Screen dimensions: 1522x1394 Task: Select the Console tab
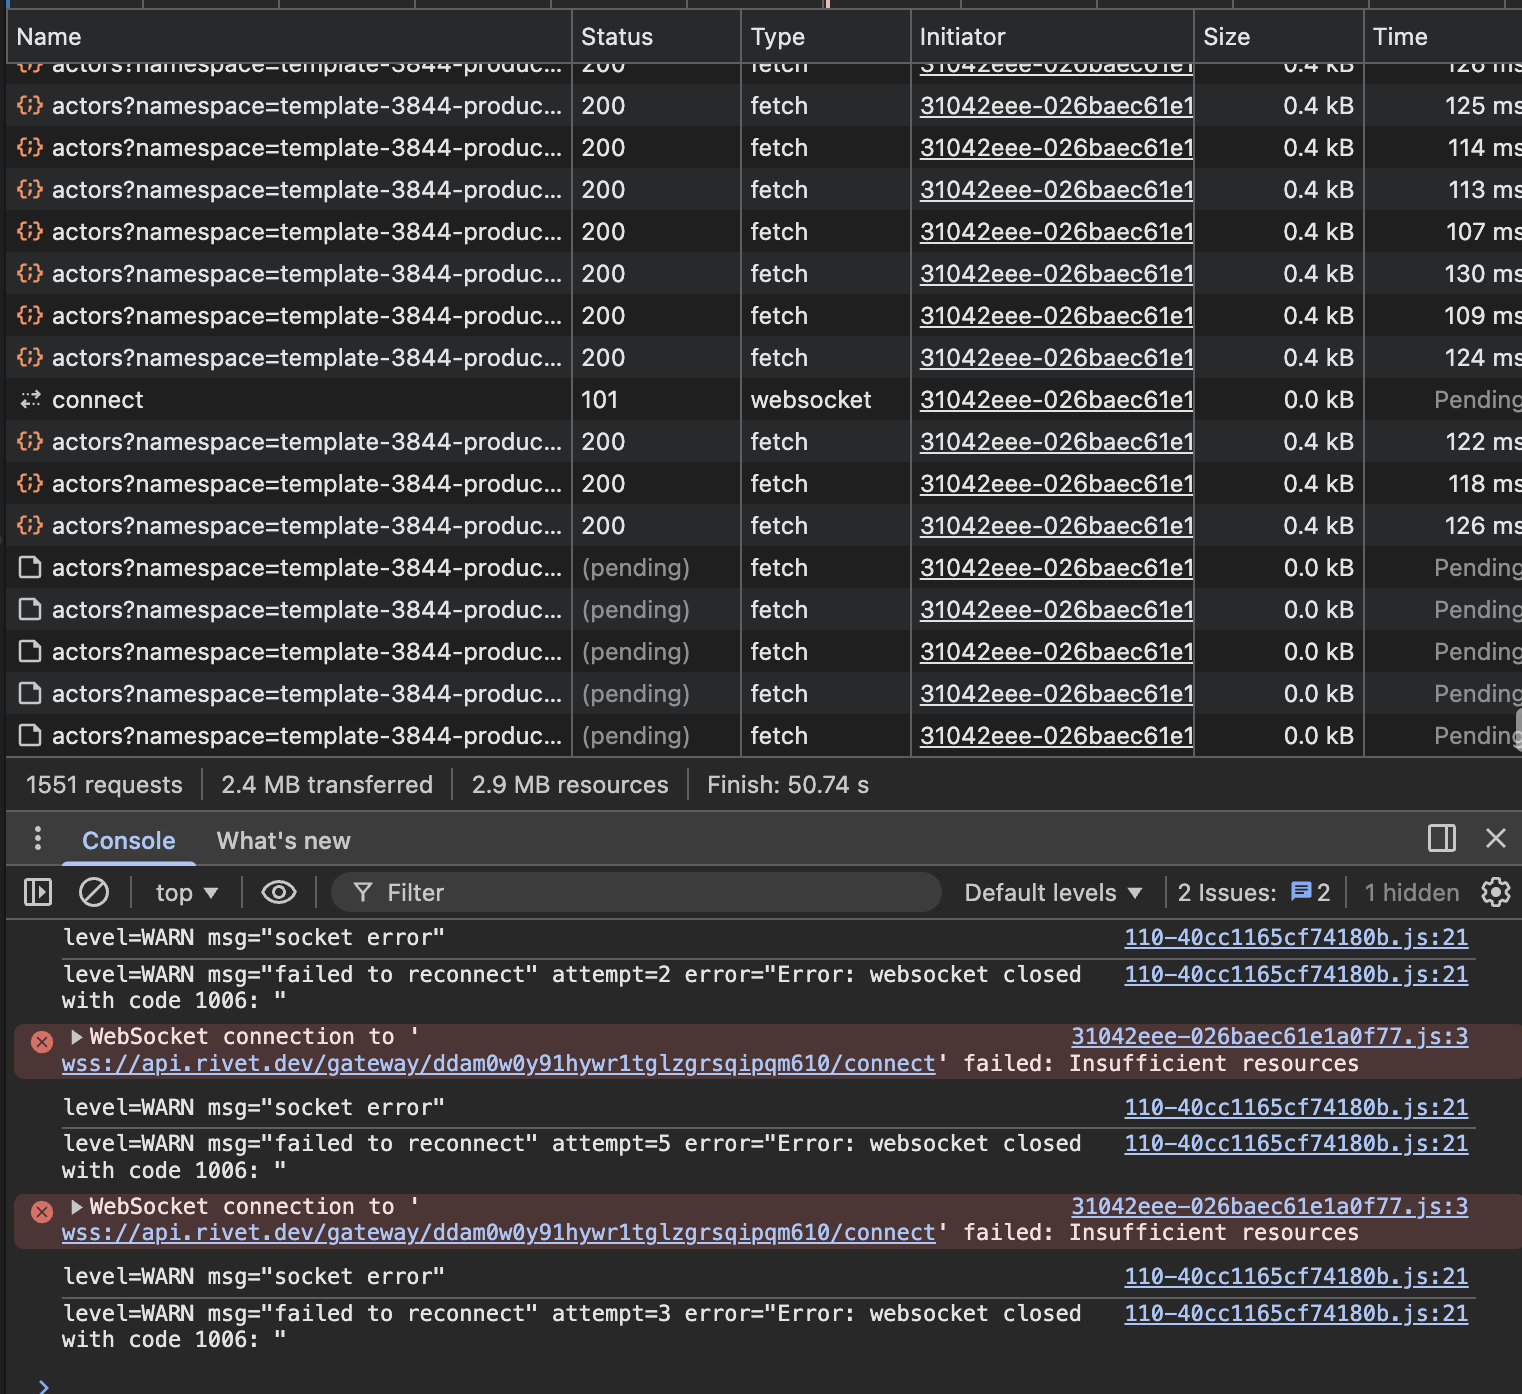128,841
